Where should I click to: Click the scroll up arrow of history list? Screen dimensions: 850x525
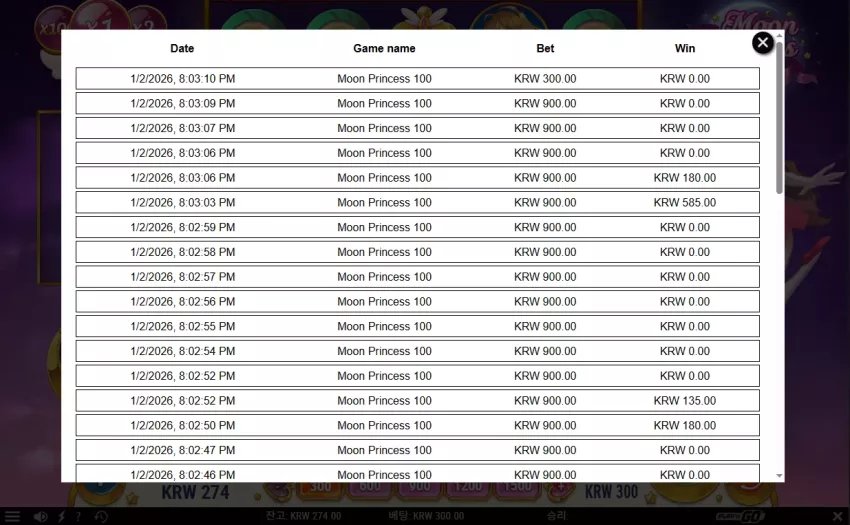coord(779,35)
